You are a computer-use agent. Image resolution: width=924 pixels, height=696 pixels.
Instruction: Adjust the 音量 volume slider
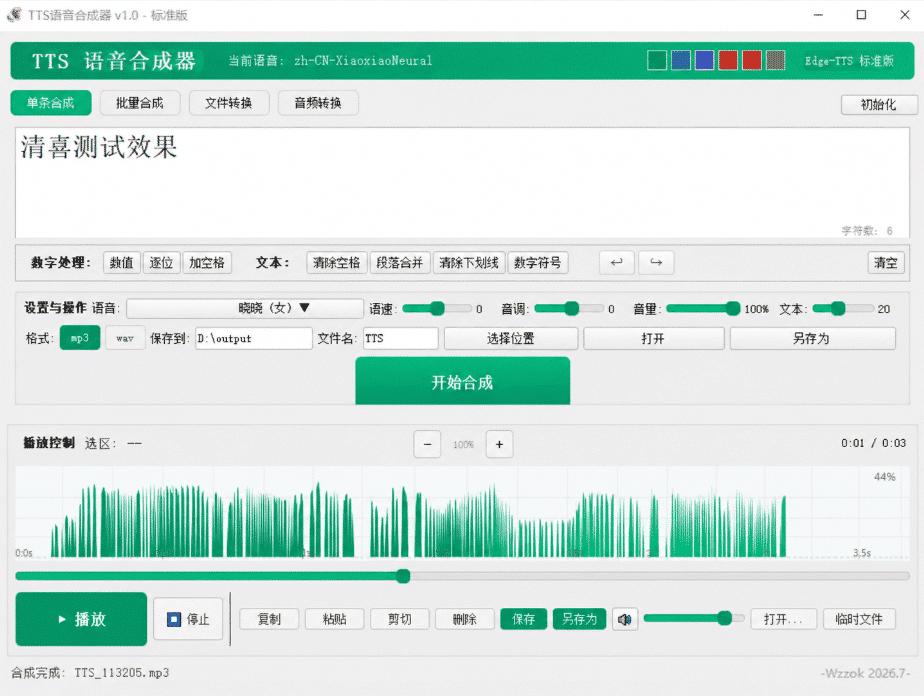pos(703,308)
